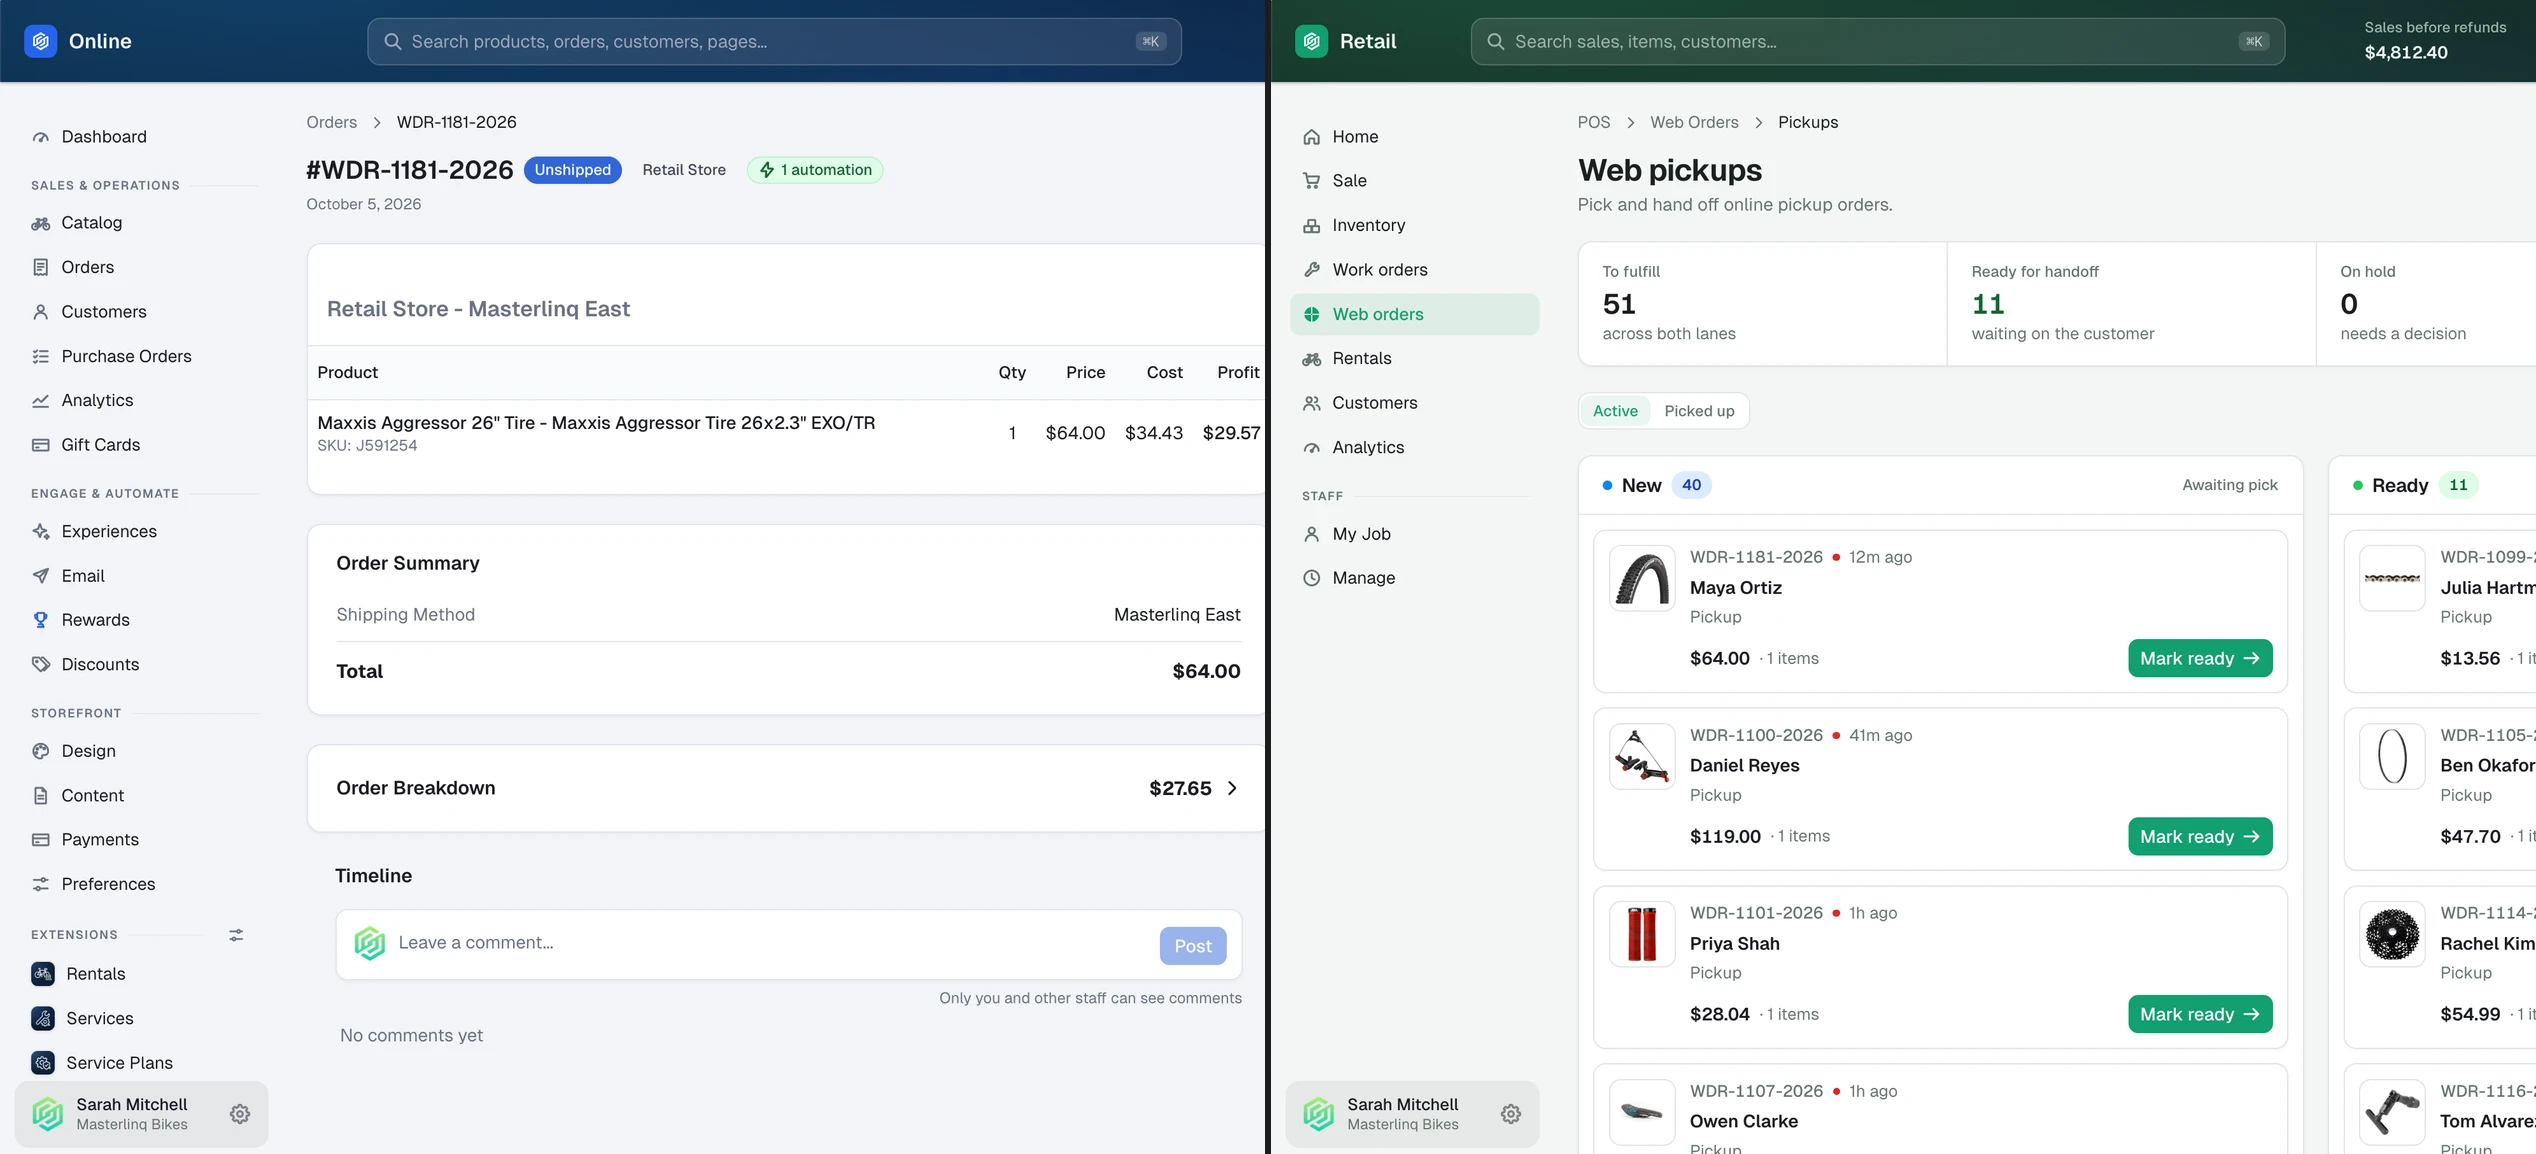The image size is (2536, 1154).
Task: Click Gift Cards icon in Online sidebar
Action: point(40,445)
